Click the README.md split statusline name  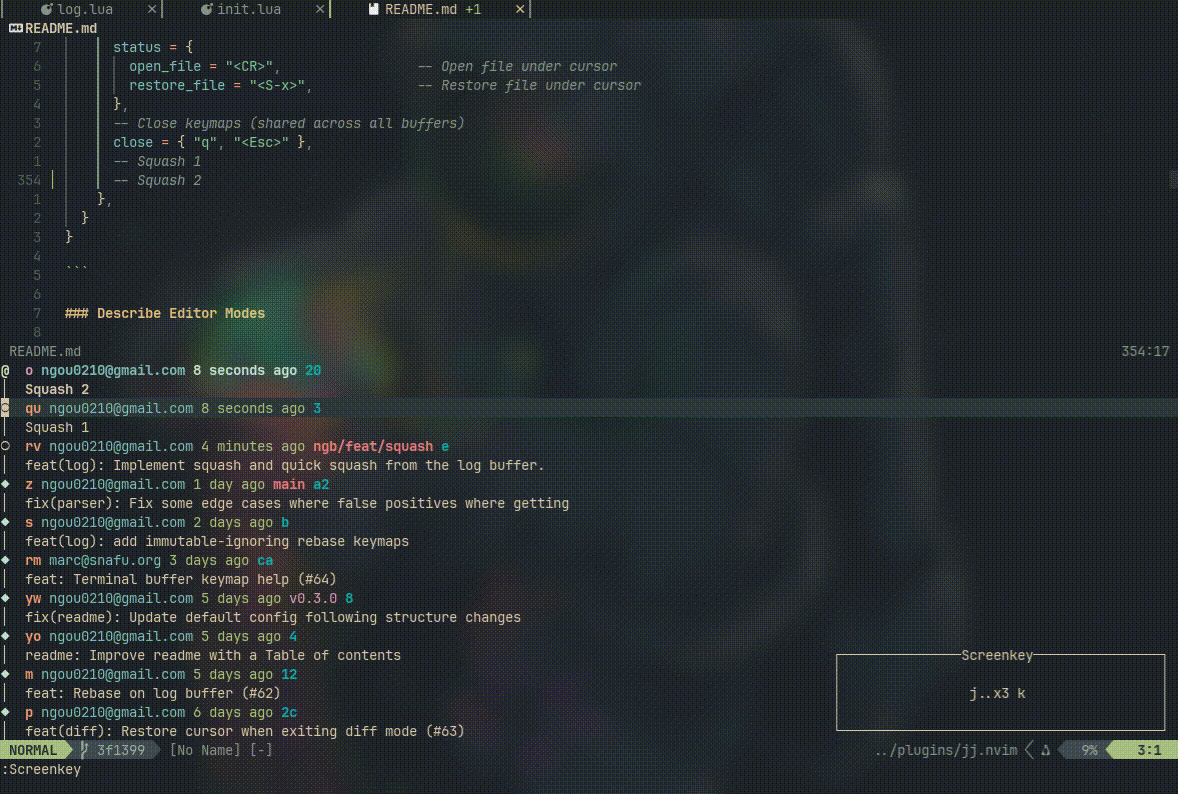(45, 351)
